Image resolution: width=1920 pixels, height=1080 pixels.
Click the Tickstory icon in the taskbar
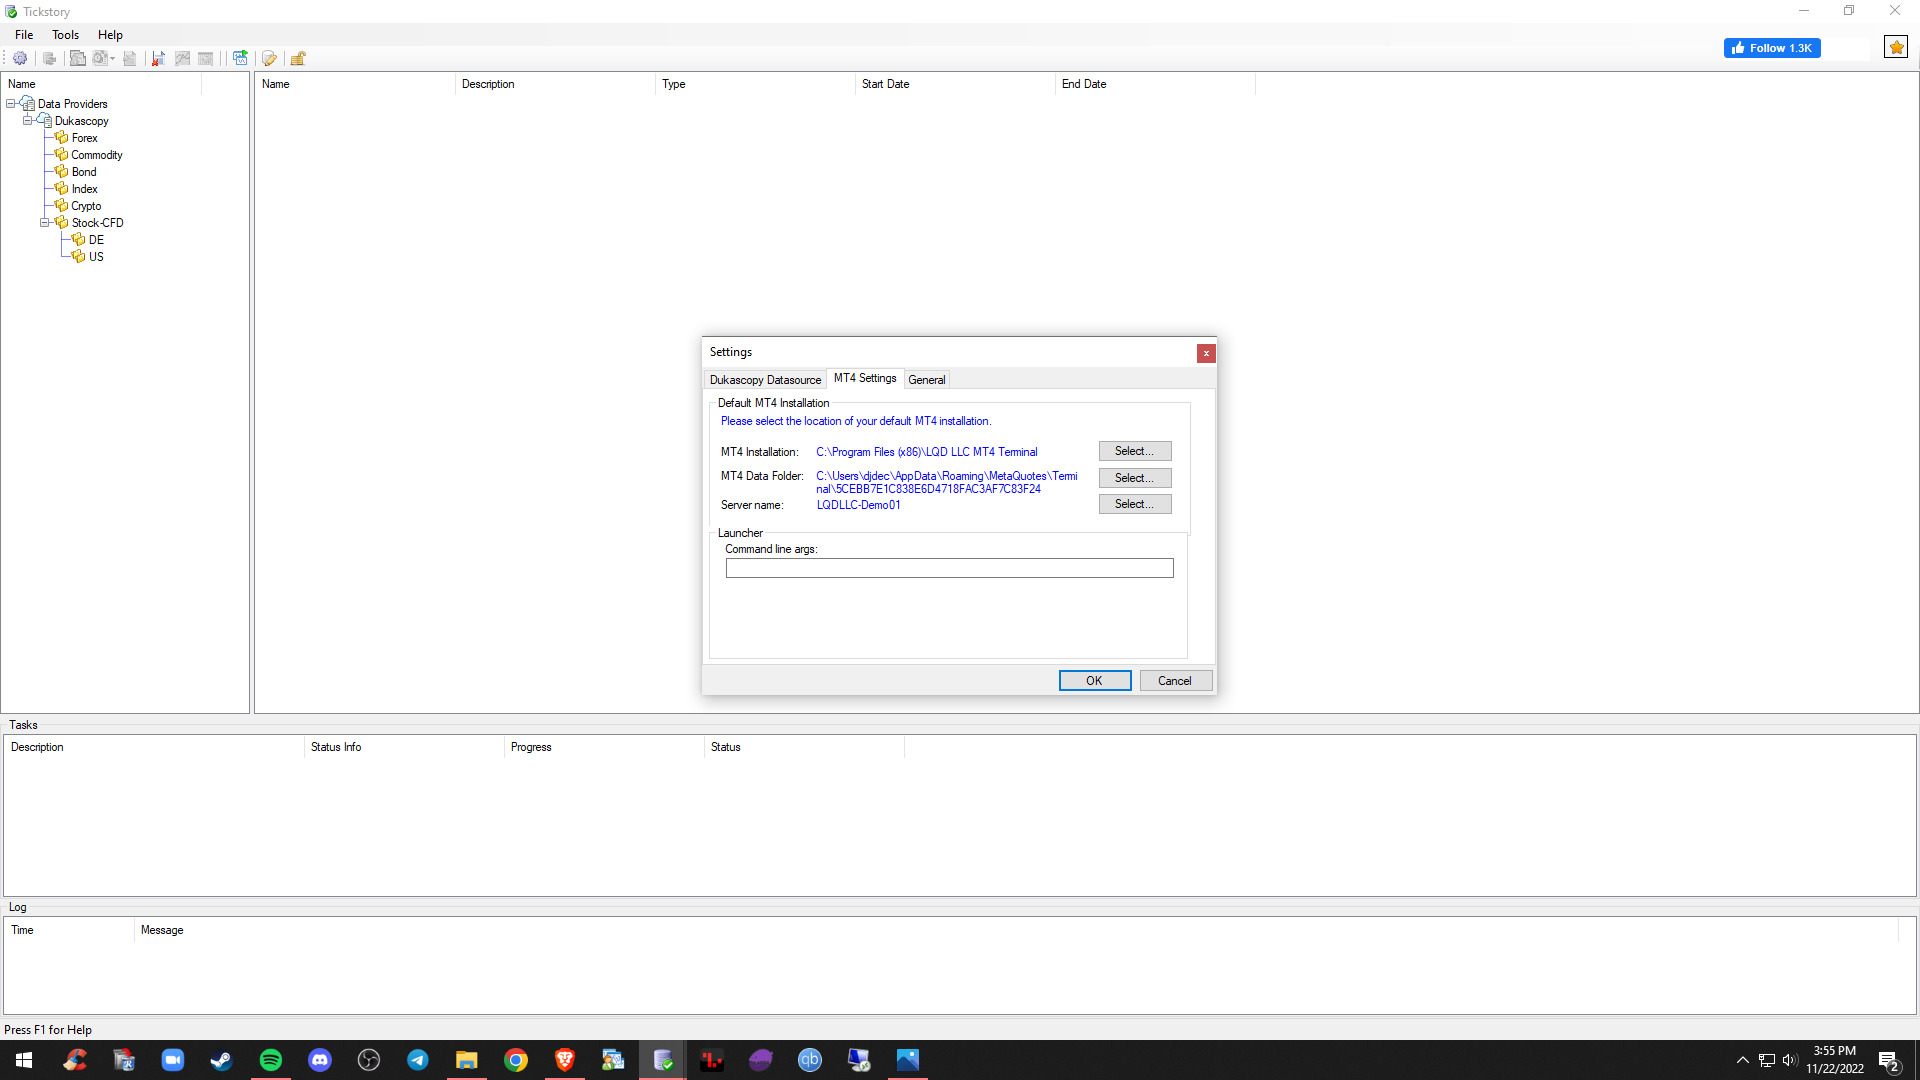pyautogui.click(x=663, y=1060)
